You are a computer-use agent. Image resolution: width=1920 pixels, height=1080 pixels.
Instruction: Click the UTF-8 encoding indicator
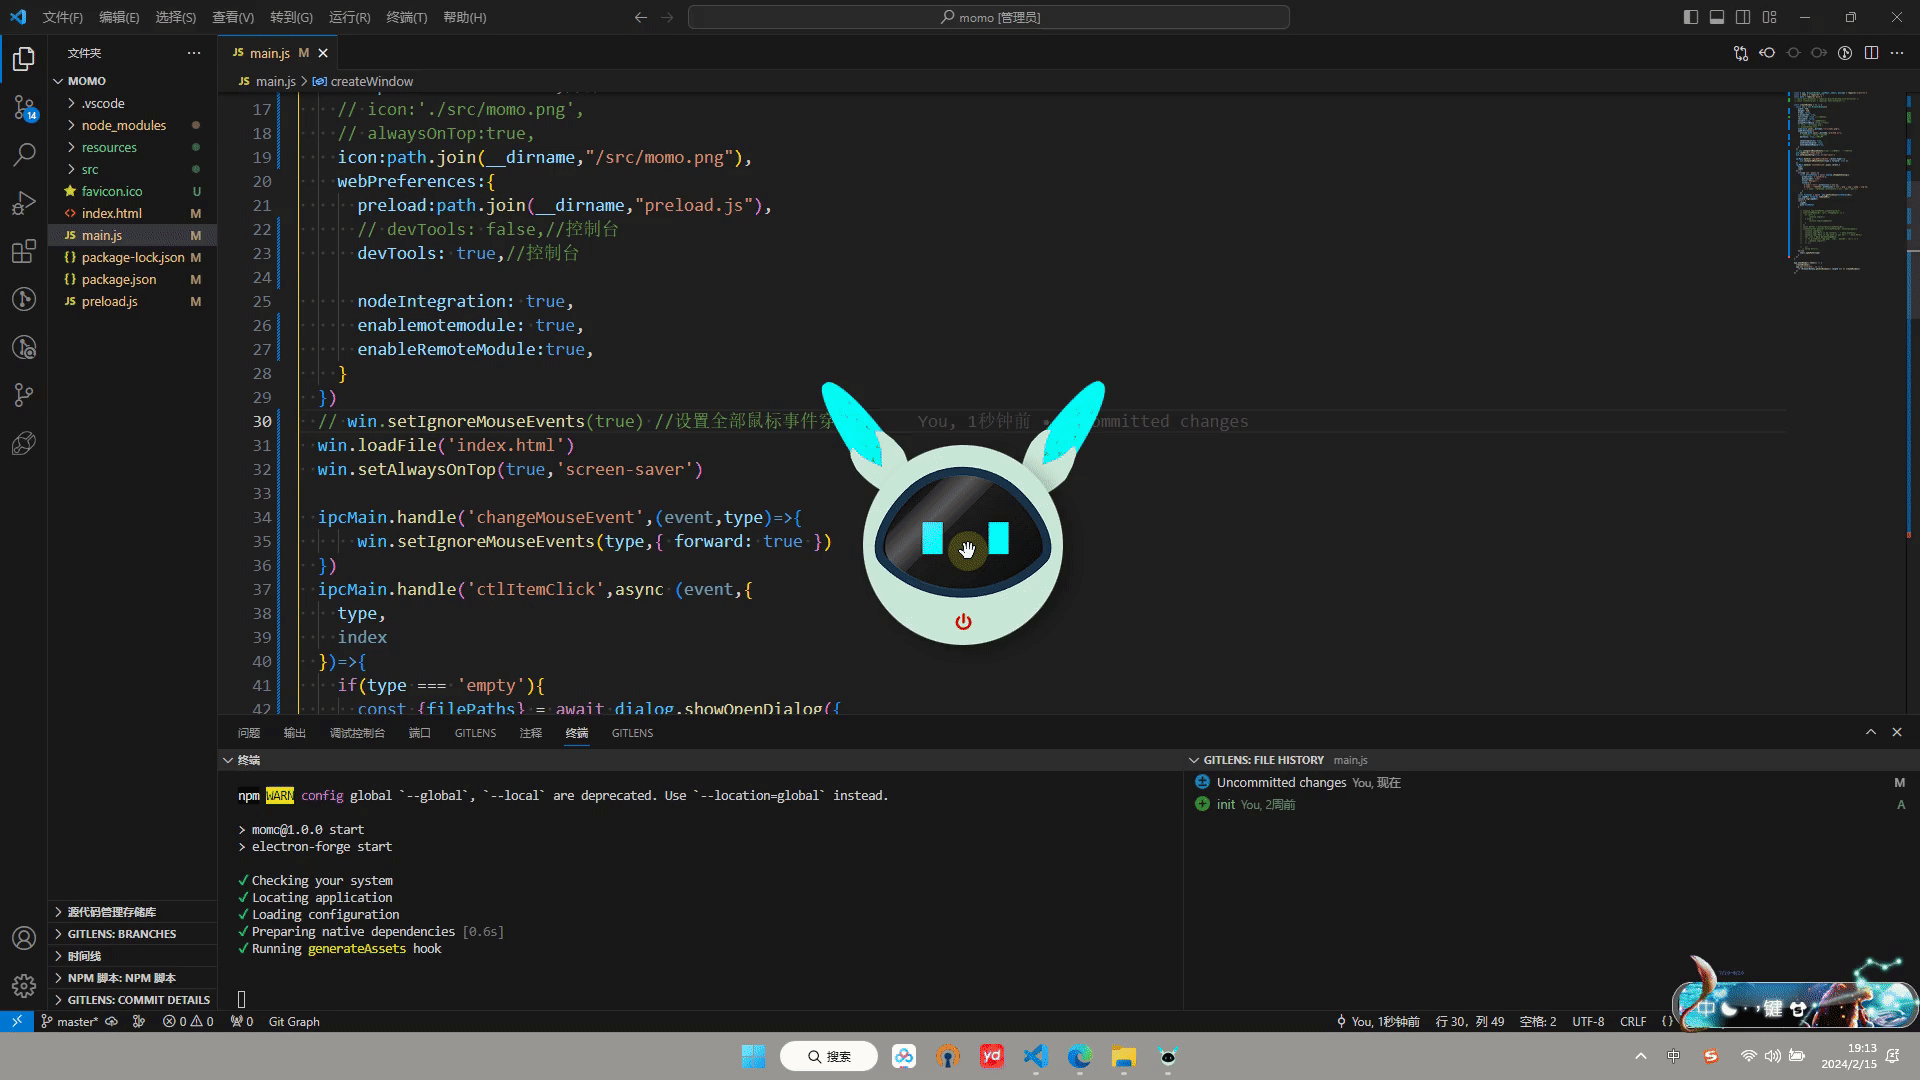coord(1588,1021)
